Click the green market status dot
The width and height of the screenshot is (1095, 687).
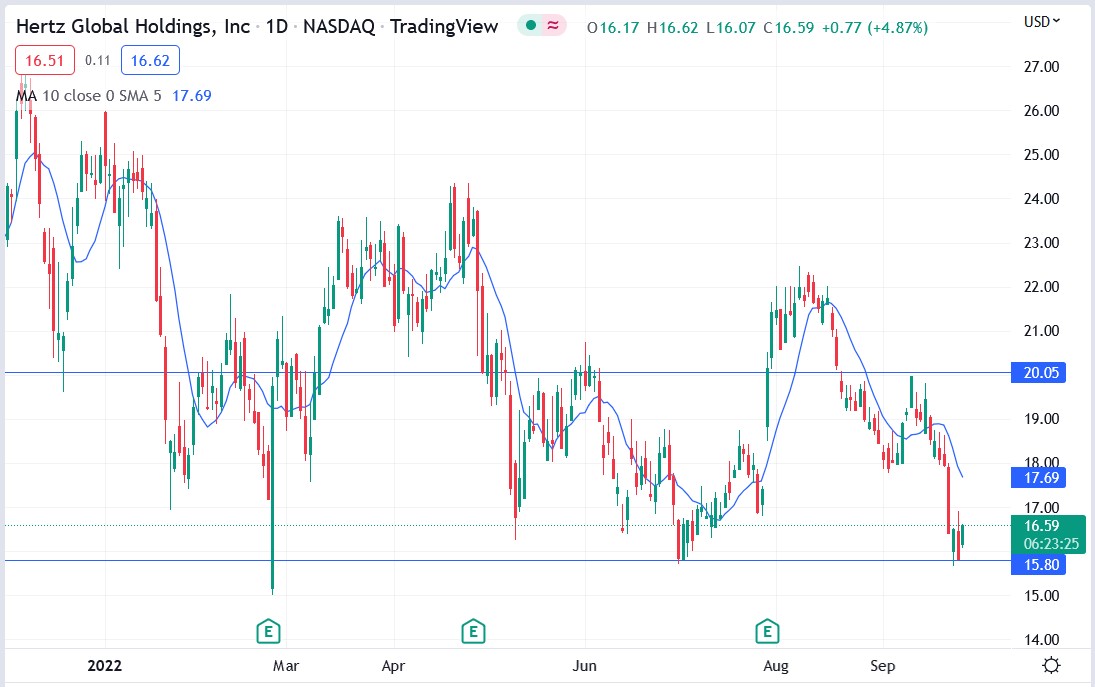point(529,26)
